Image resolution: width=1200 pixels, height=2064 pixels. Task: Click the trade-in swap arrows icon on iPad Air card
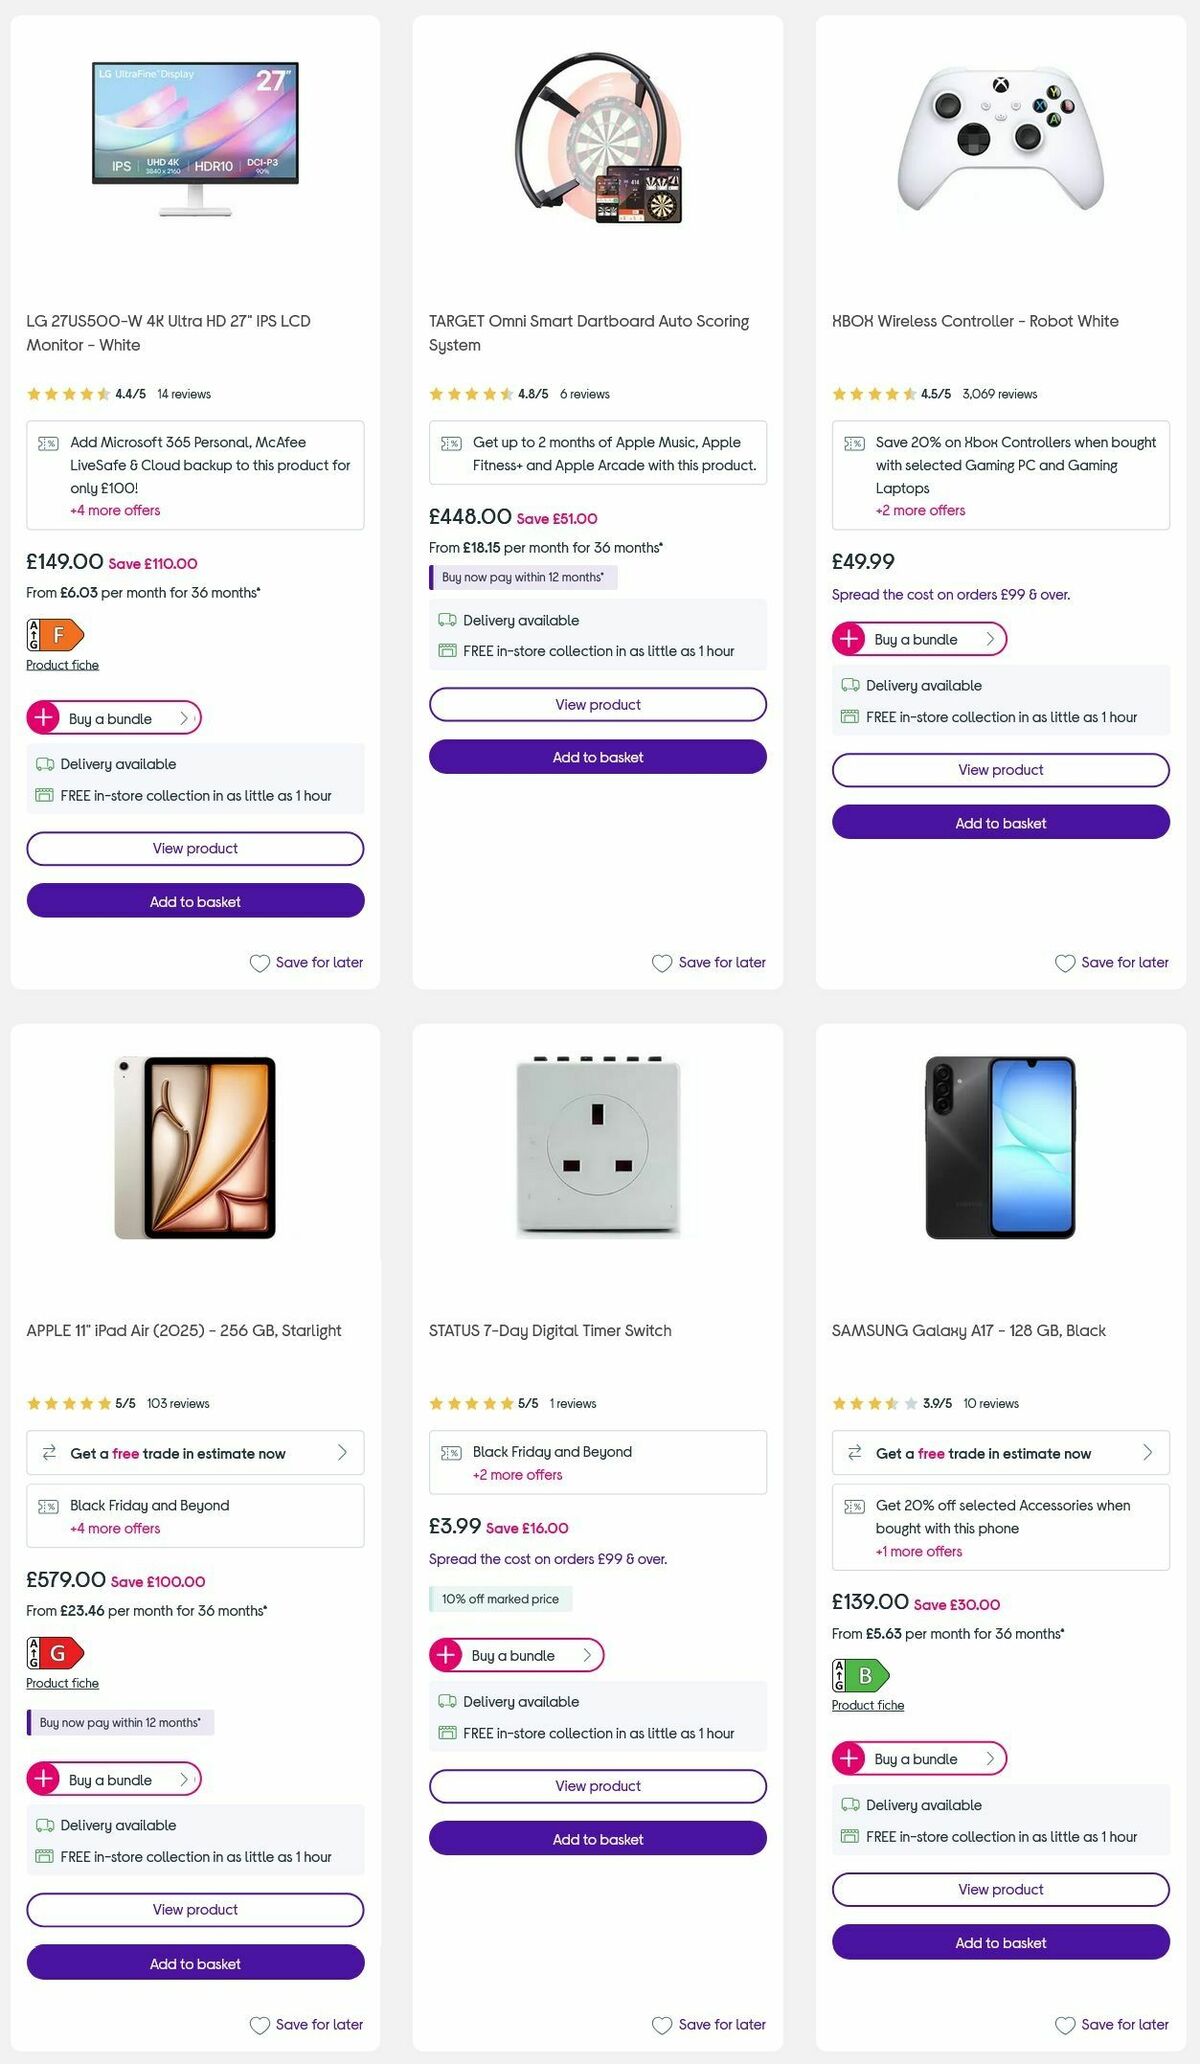47,1453
